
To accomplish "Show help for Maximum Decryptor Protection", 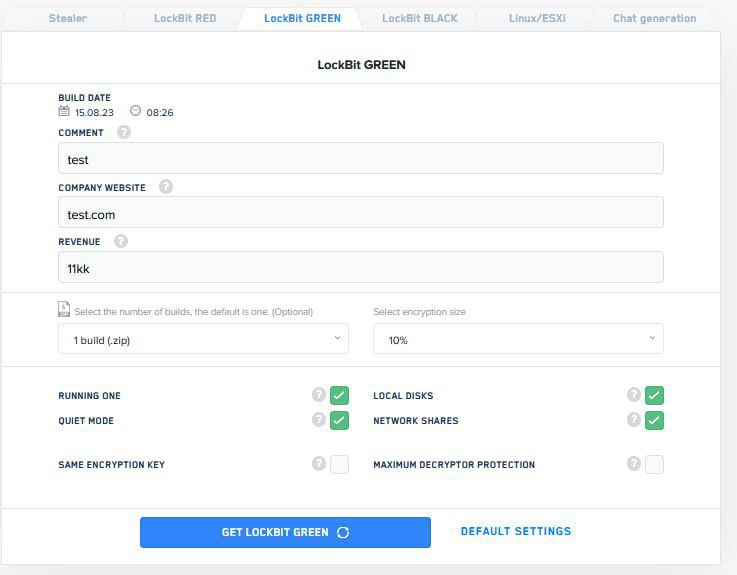I will (x=634, y=464).
